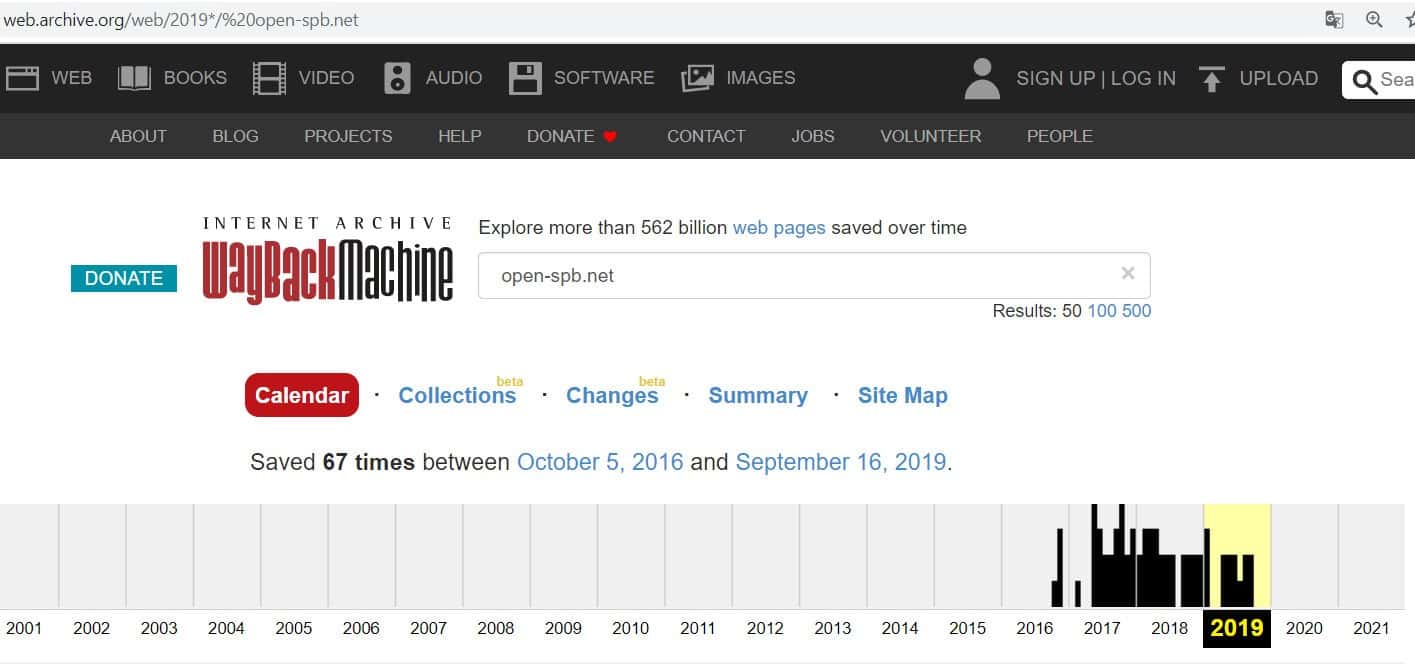Click the browser translate page icon
Image resolution: width=1415 pixels, height=664 pixels.
(x=1334, y=20)
